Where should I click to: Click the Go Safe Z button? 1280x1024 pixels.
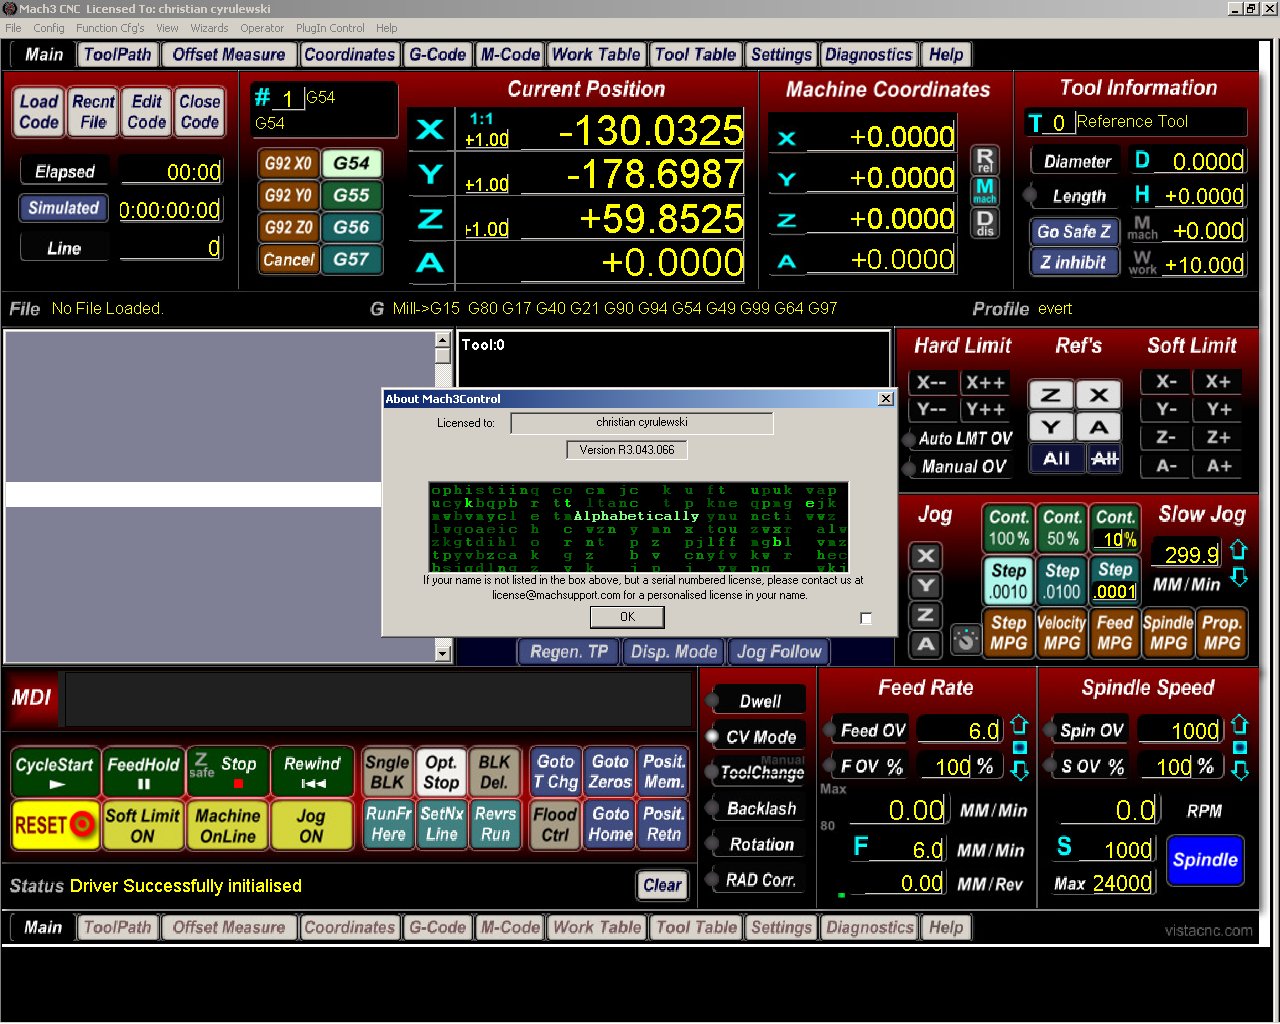pyautogui.click(x=1074, y=231)
